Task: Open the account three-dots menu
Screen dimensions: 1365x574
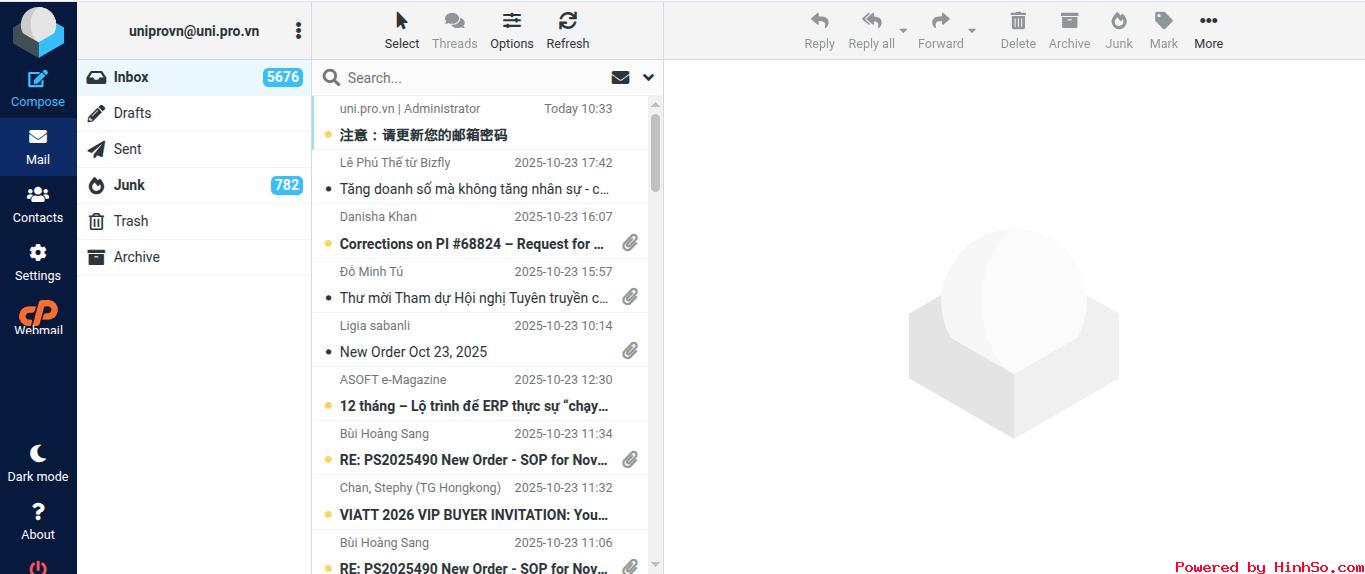Action: 298,31
